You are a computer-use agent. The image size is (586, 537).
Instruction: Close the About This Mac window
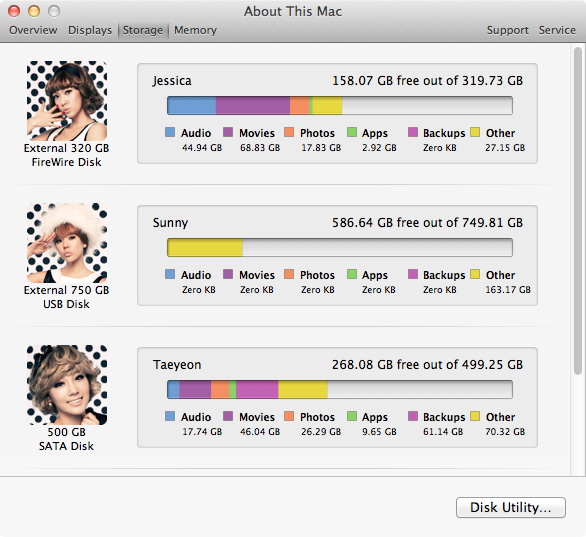pyautogui.click(x=14, y=11)
